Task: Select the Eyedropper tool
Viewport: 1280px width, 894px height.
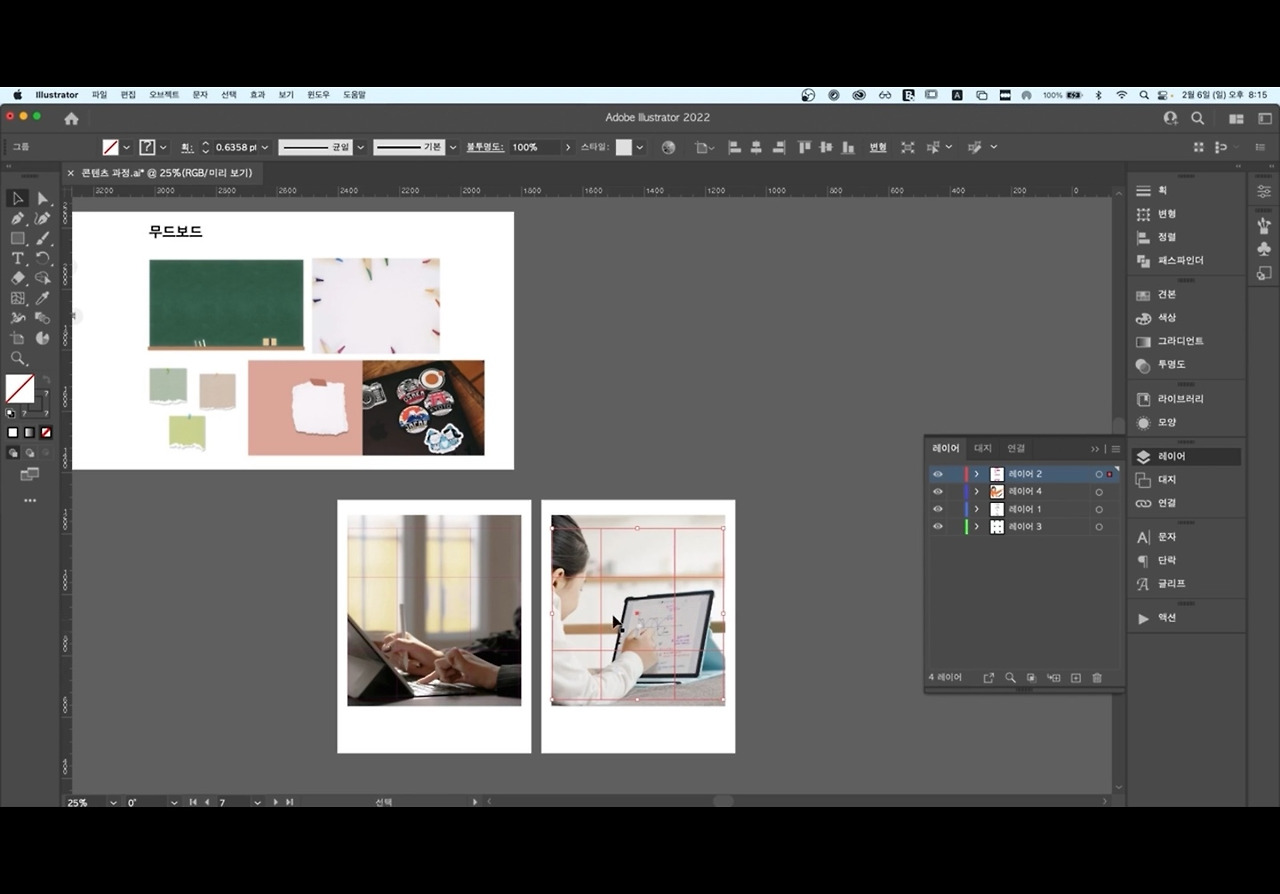Action: [43, 298]
